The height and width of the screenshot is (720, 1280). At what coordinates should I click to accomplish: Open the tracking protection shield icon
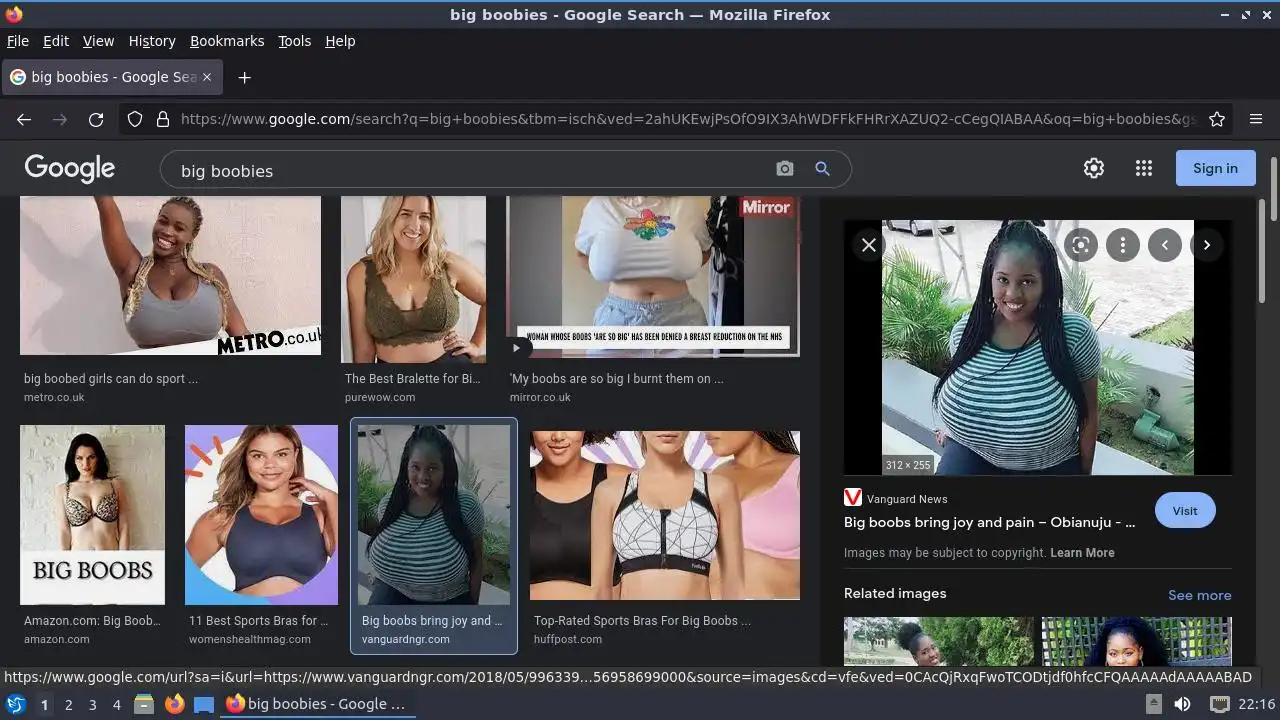[135, 119]
